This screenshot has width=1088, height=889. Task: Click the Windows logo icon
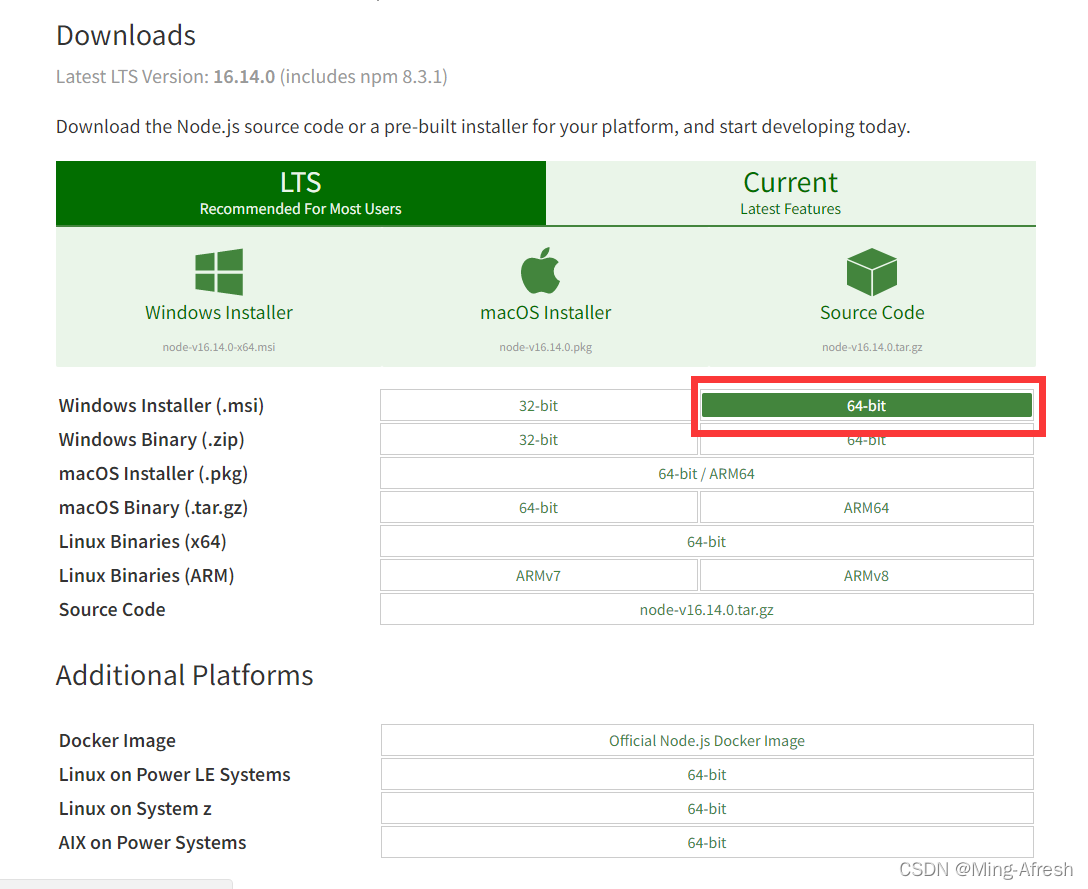219,271
